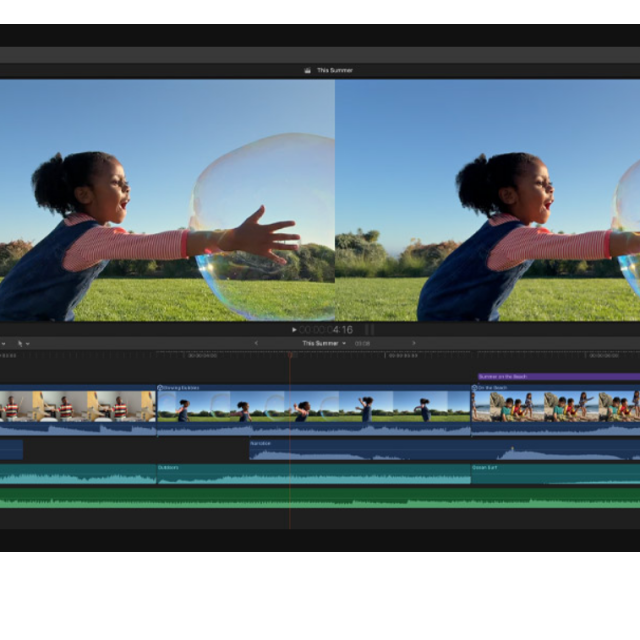Click the left viewer showing girl with bubble
Viewport: 640px width, 640px height.
click(167, 200)
